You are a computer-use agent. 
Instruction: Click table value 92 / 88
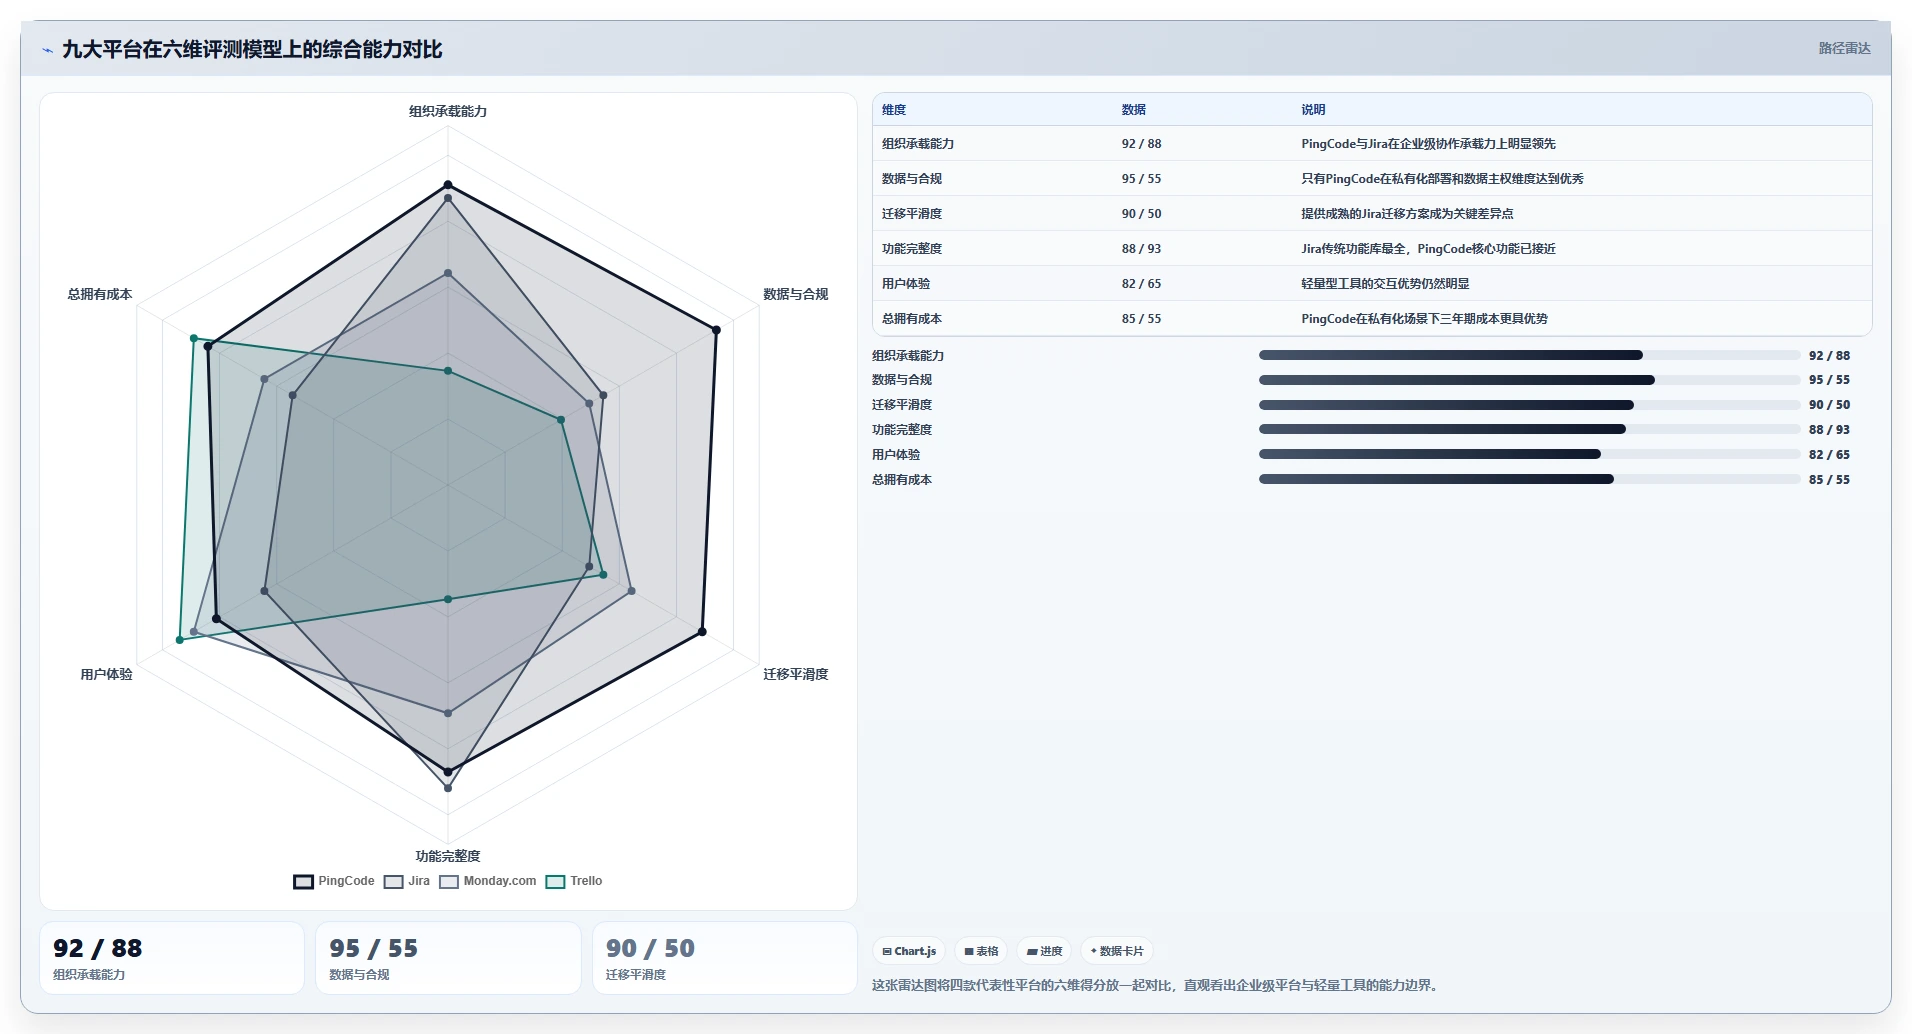click(x=1141, y=144)
